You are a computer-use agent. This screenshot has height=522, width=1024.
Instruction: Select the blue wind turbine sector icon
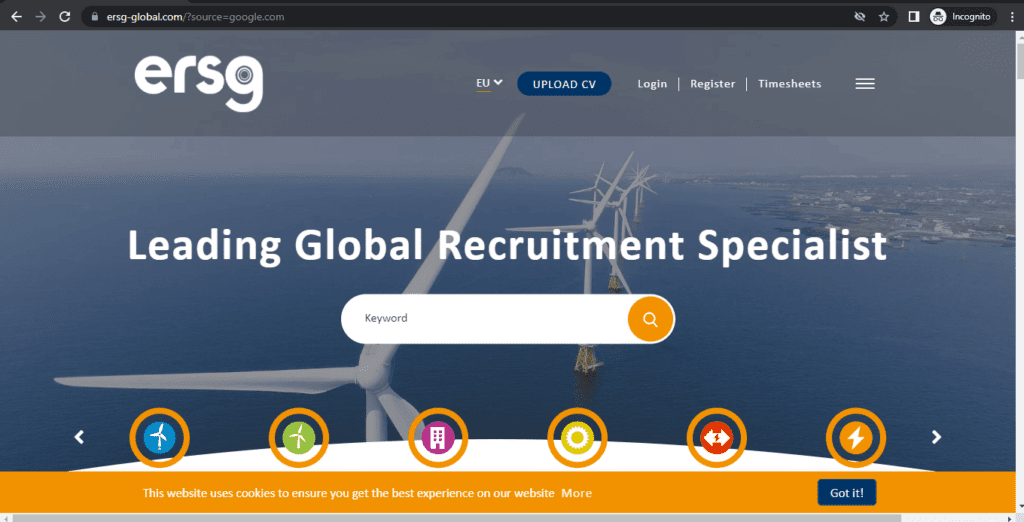(159, 437)
